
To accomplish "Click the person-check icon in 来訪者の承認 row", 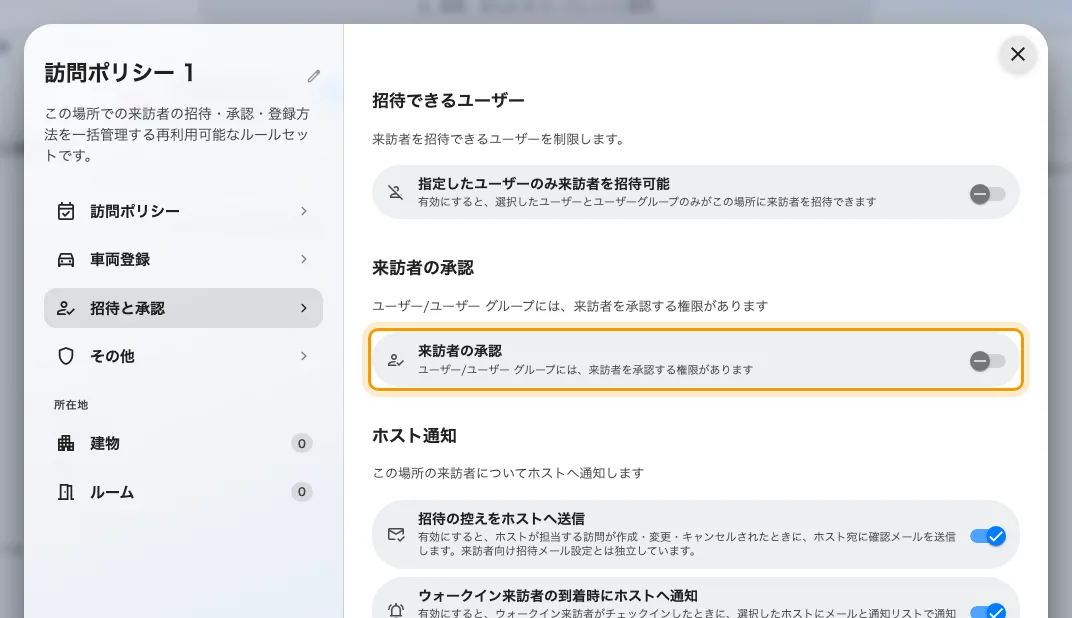I will tap(396, 360).
